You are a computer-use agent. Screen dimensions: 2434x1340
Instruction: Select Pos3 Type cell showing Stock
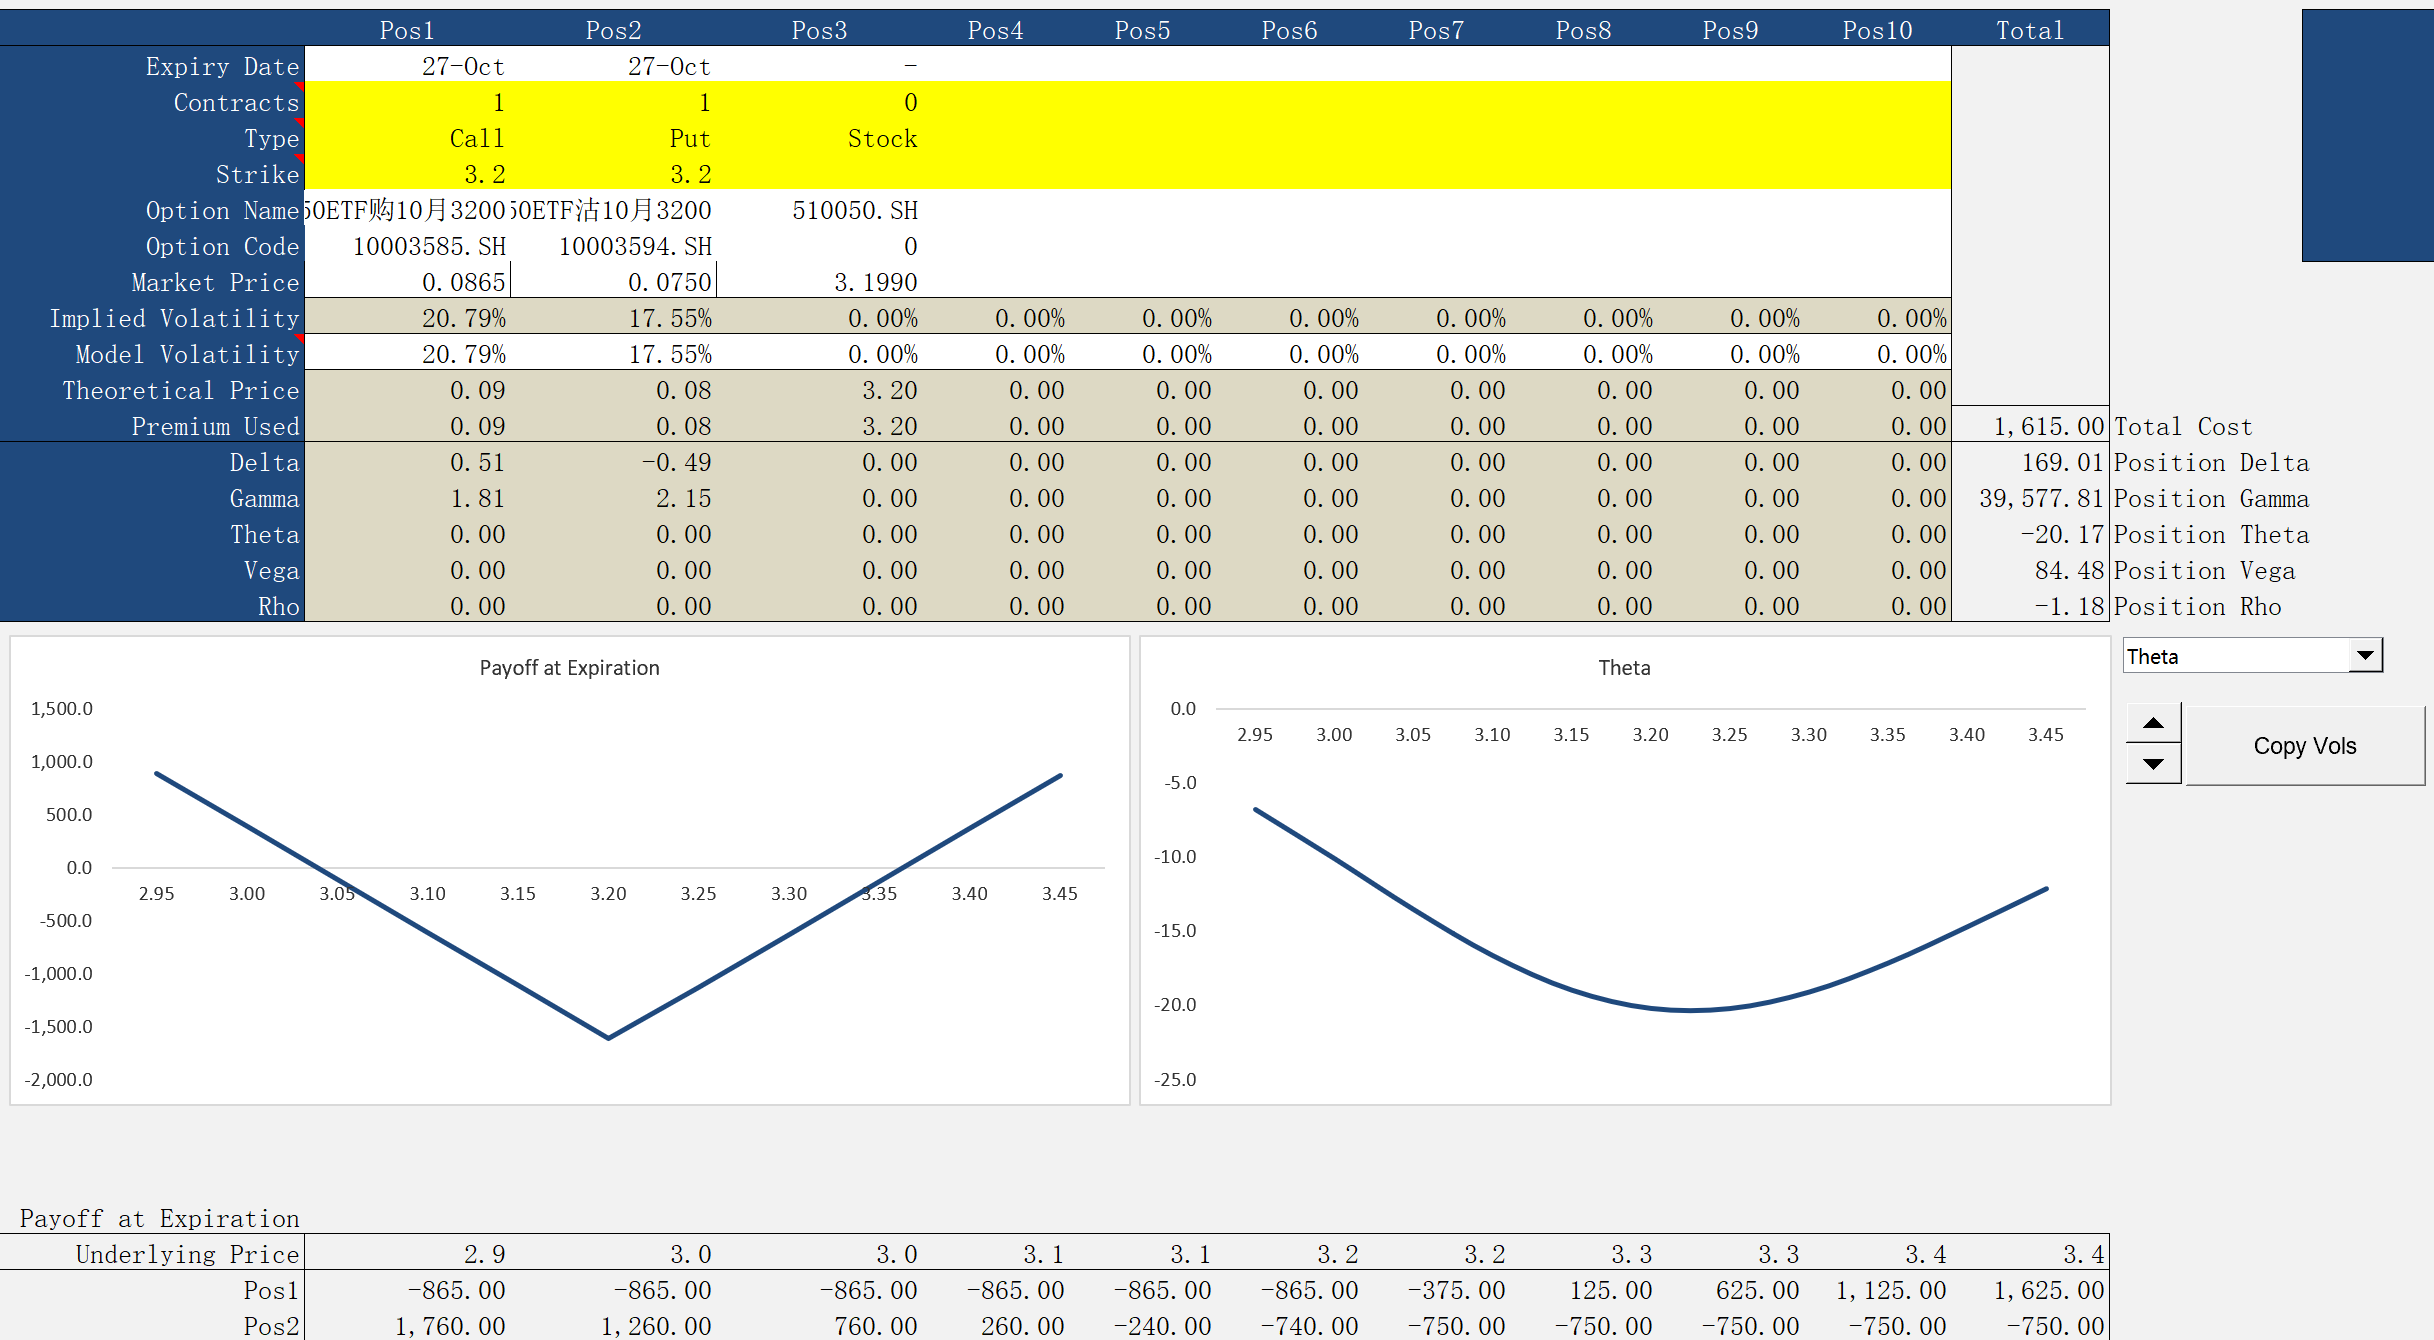[820, 138]
